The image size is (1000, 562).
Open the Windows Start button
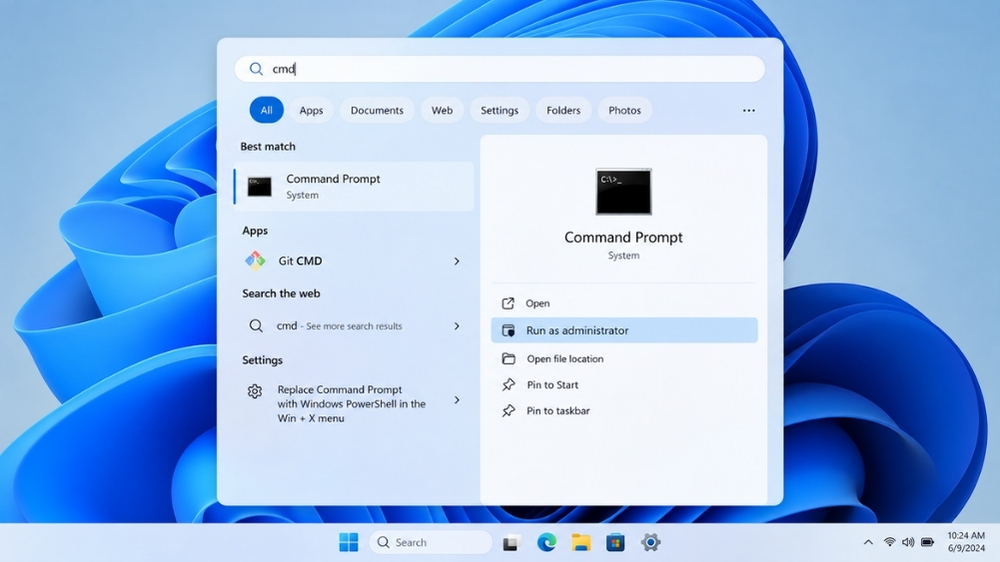click(x=348, y=542)
